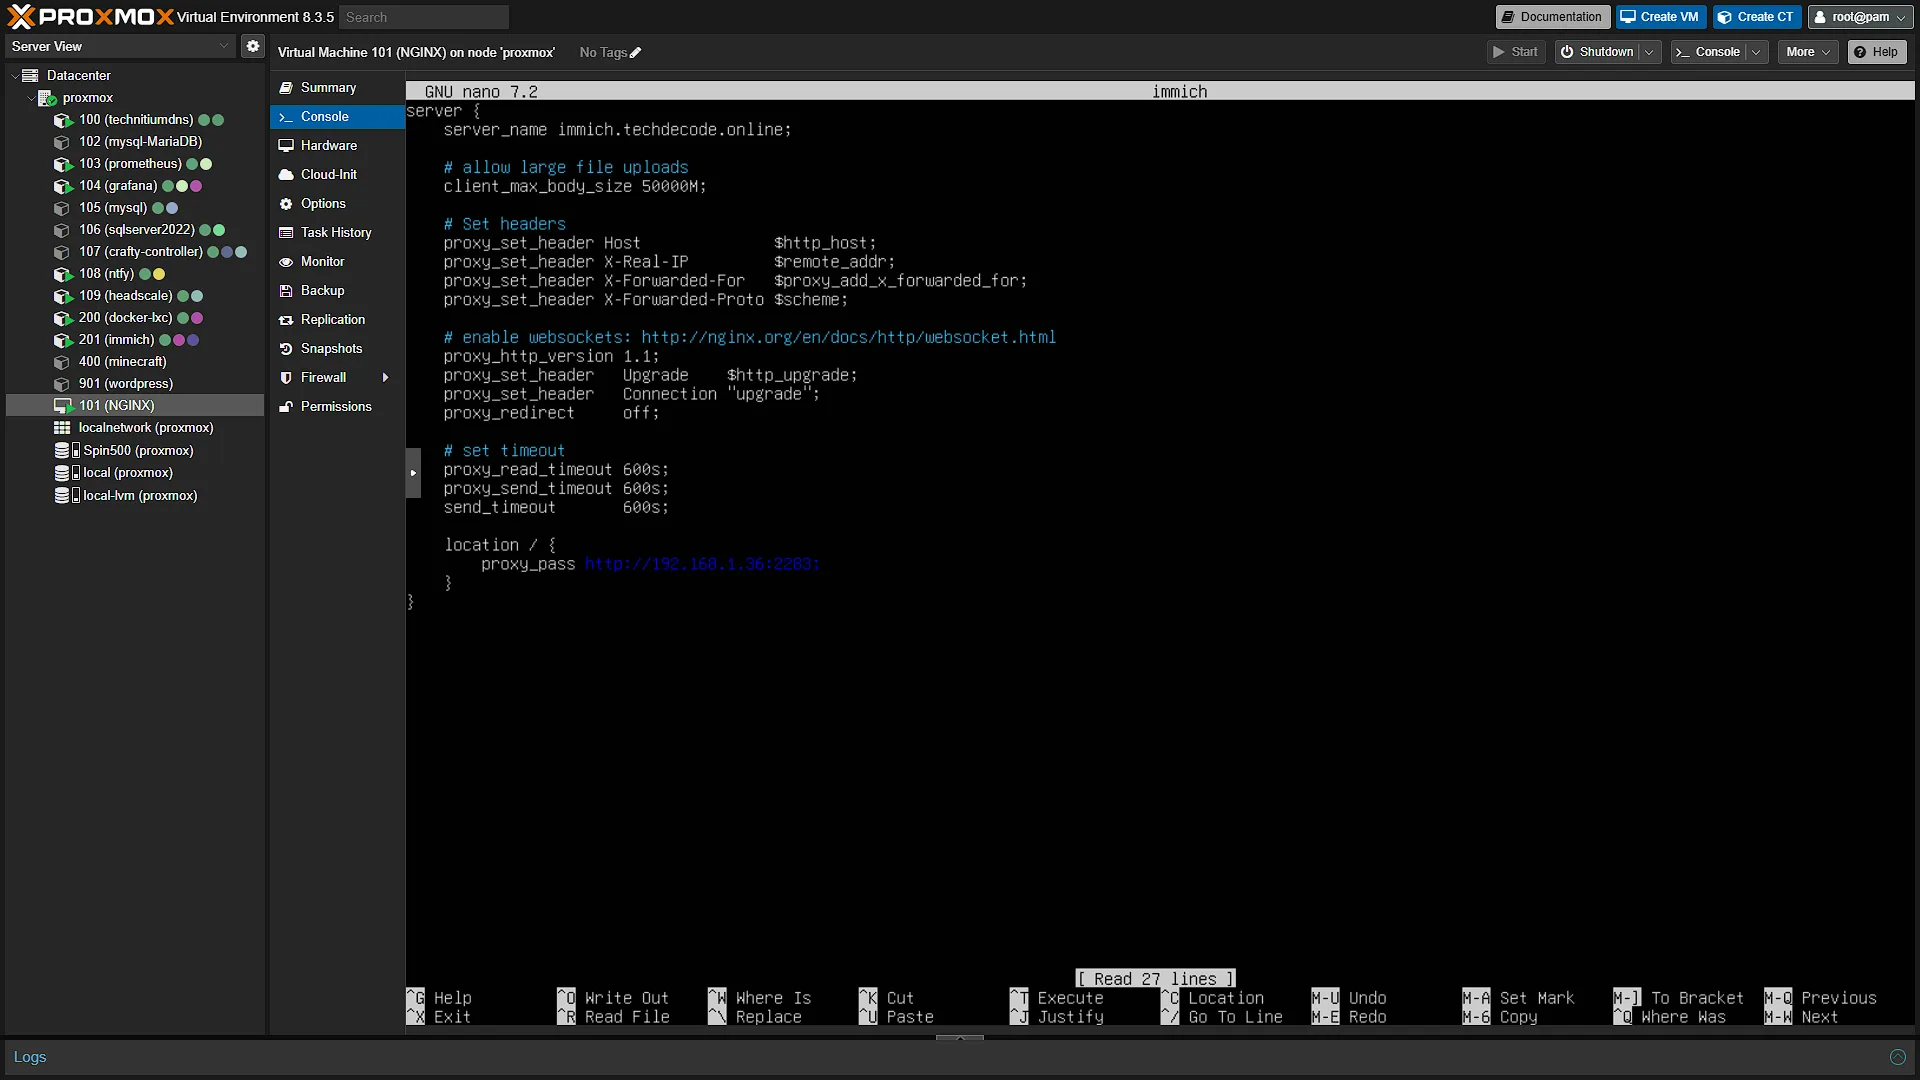
Task: Click the Options gear icon
Action: (x=286, y=204)
